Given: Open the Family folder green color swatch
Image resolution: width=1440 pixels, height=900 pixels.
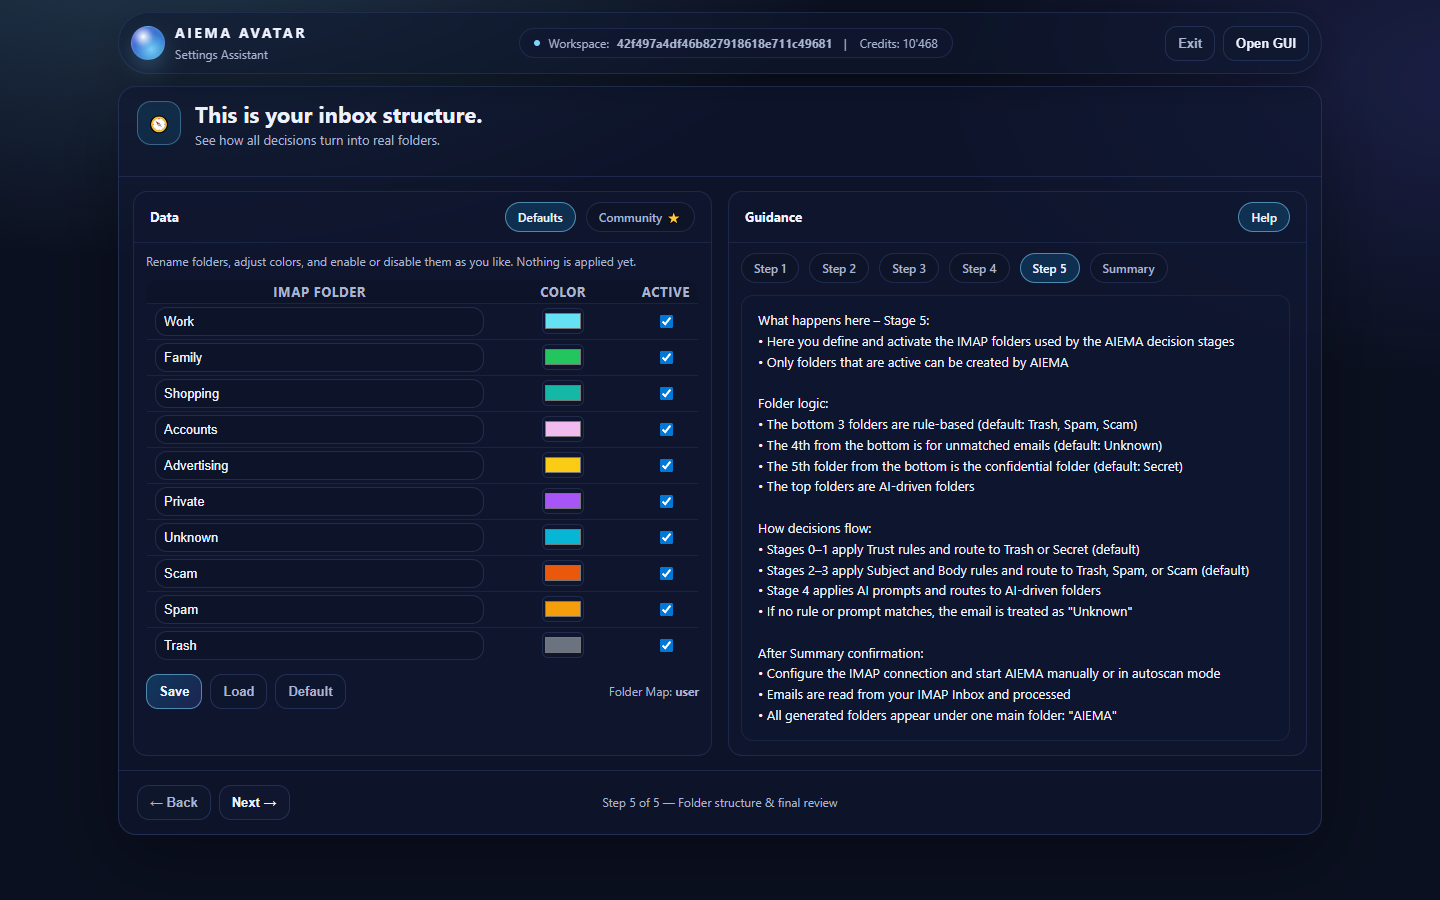Looking at the screenshot, I should [563, 357].
